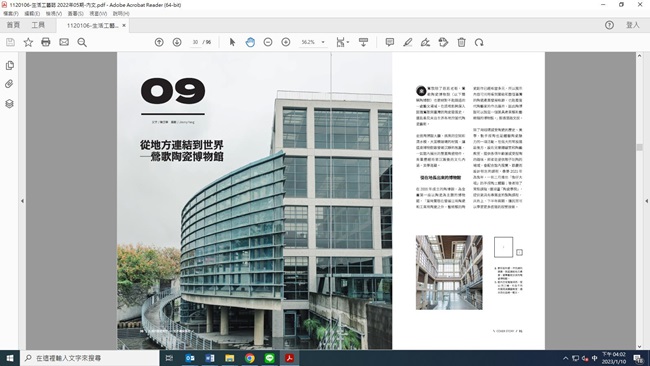Open page thumbnails panel
Screen dimensions: 650x366
pyautogui.click(x=10, y=65)
